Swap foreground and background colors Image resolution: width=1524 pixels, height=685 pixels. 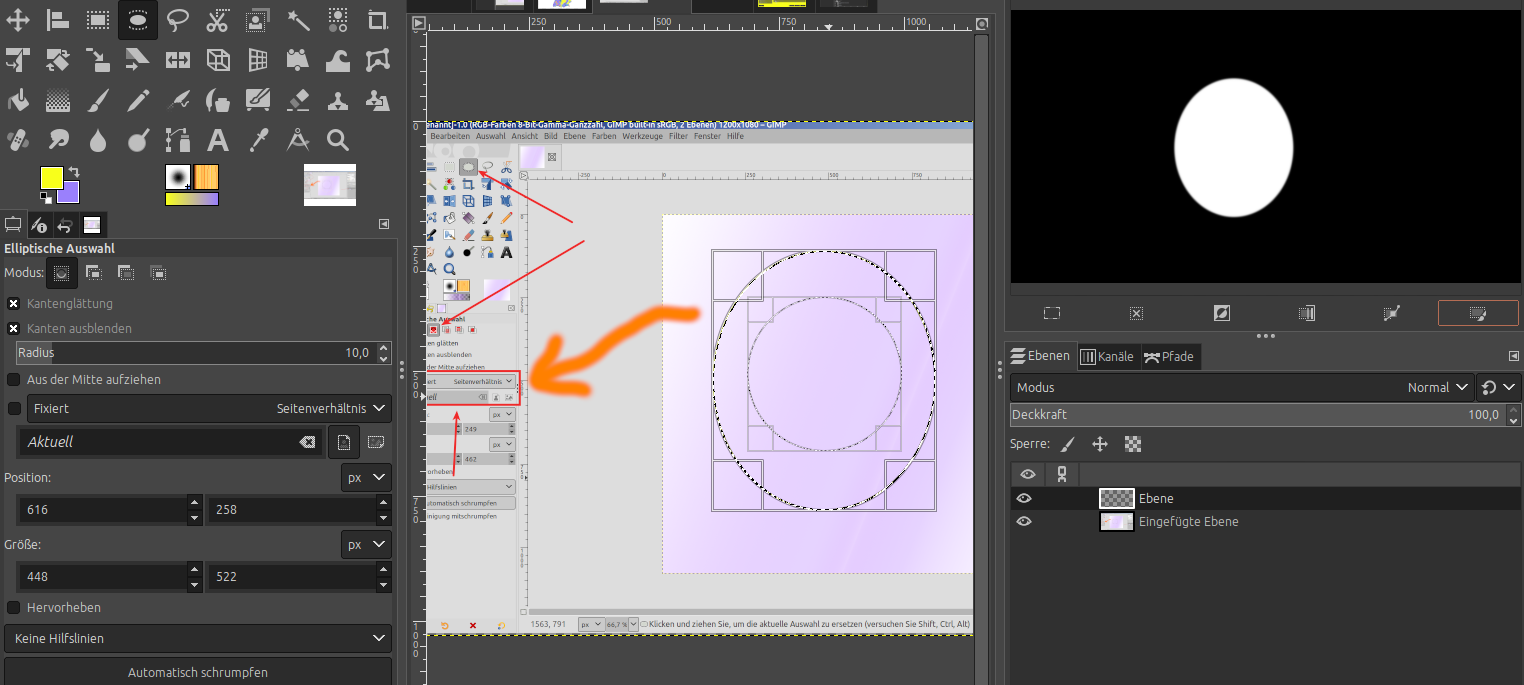click(73, 173)
